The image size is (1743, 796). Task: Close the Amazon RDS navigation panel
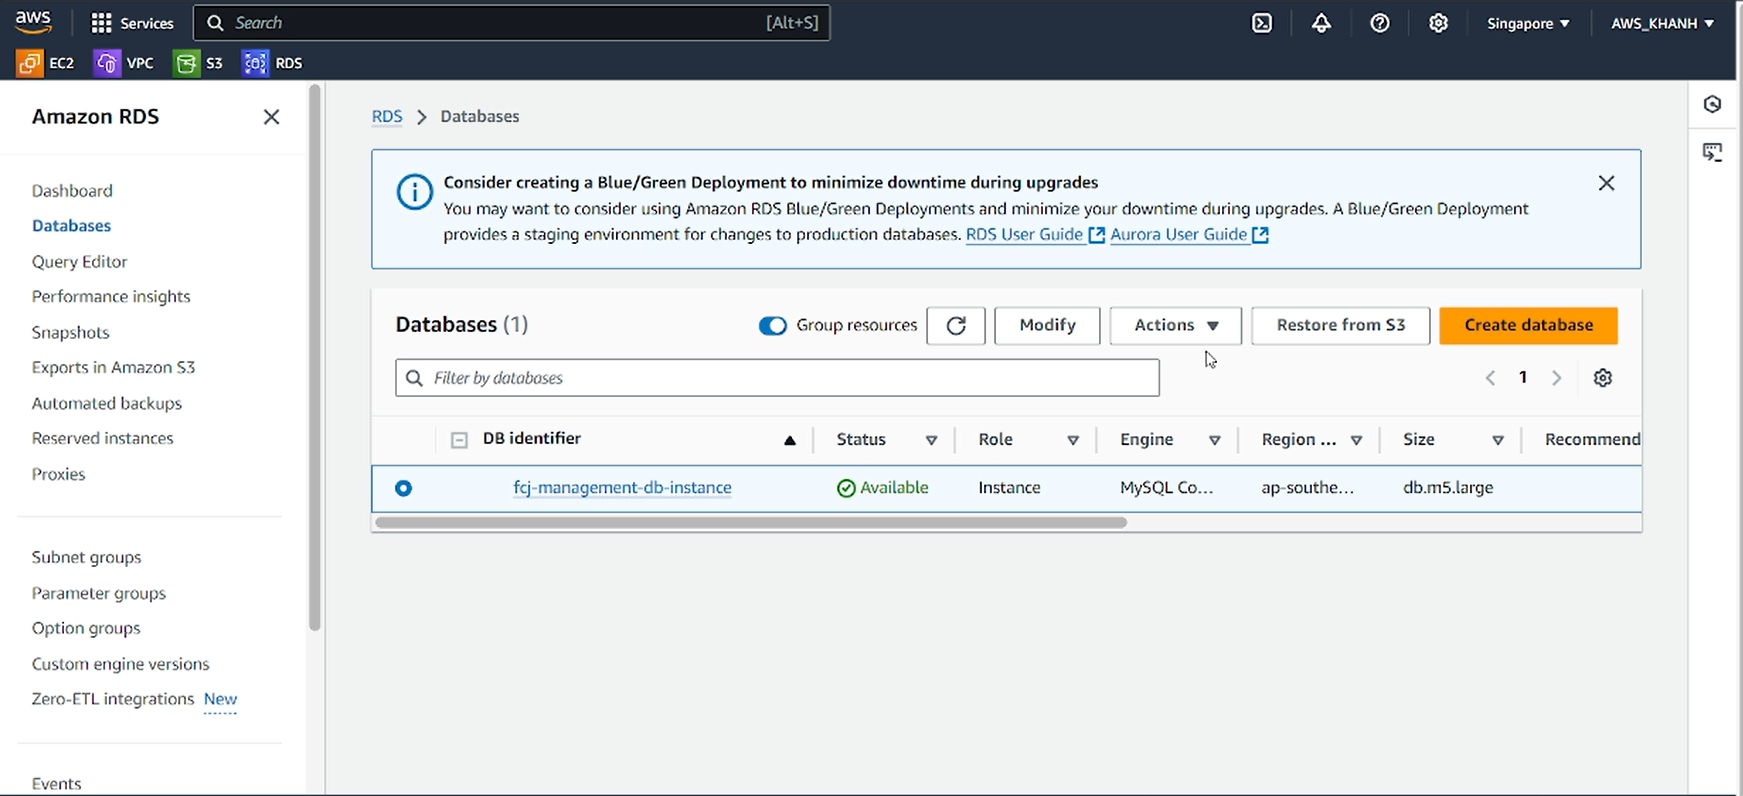271,117
